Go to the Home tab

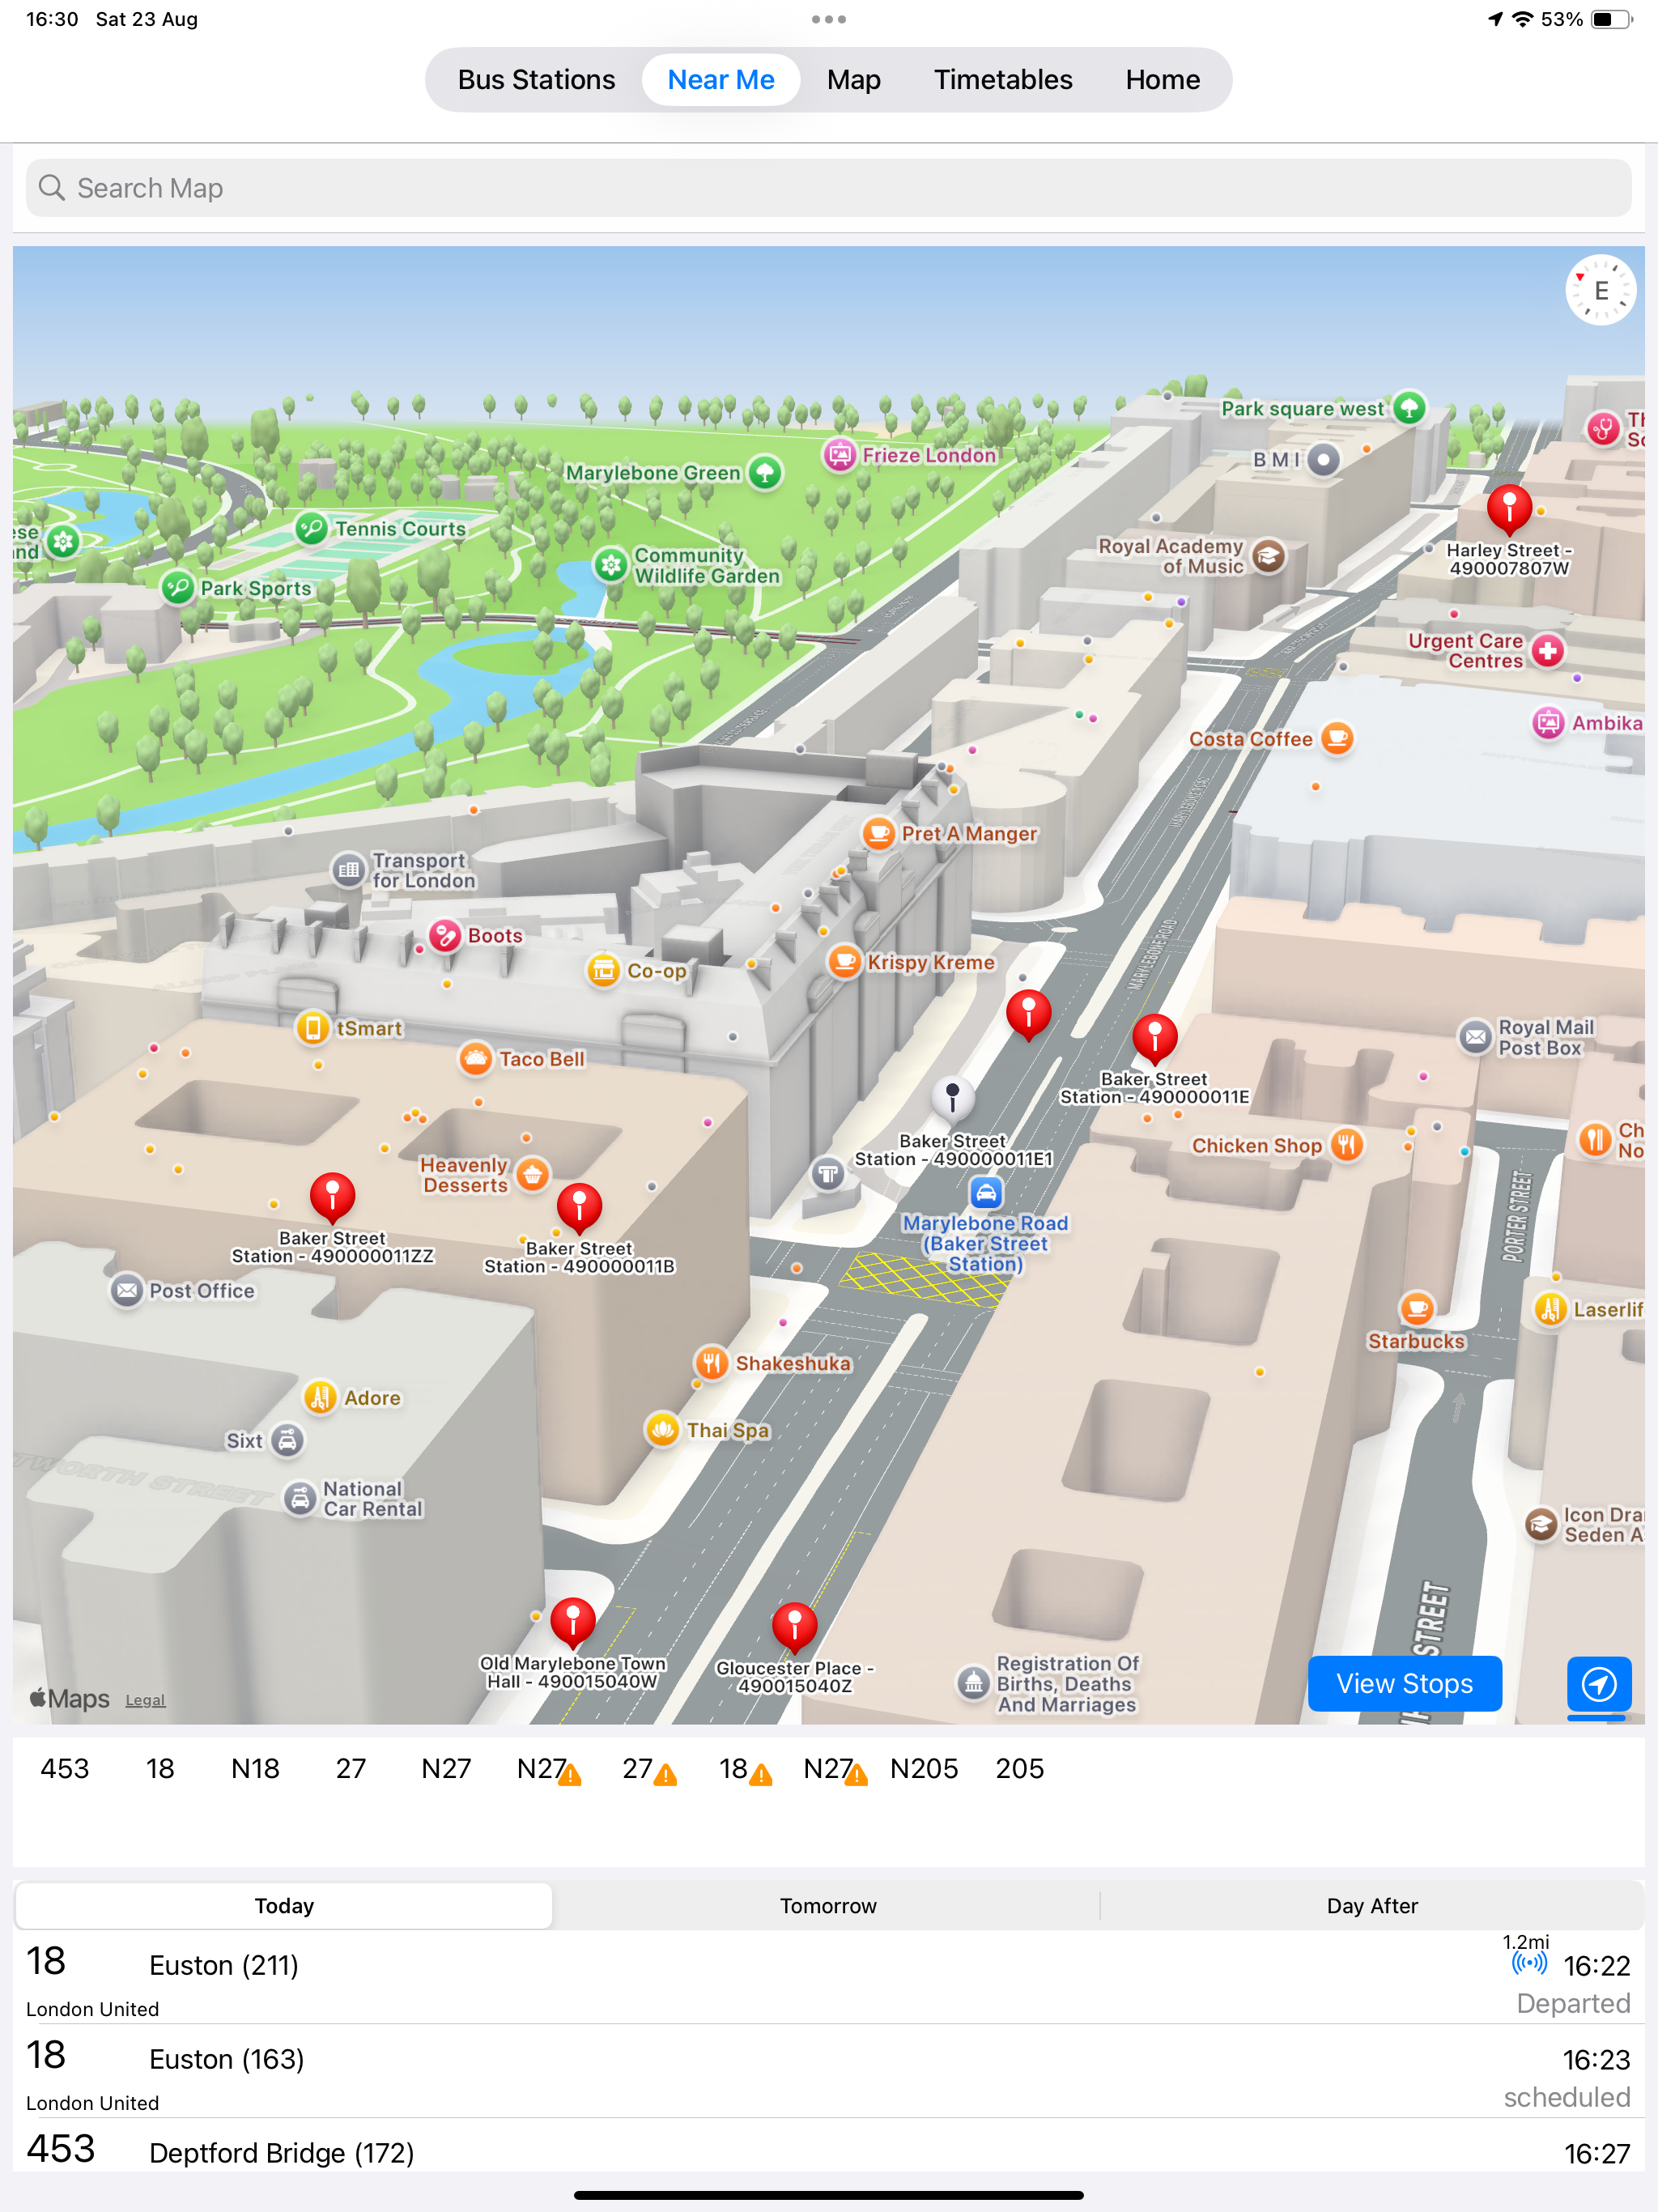(x=1162, y=80)
